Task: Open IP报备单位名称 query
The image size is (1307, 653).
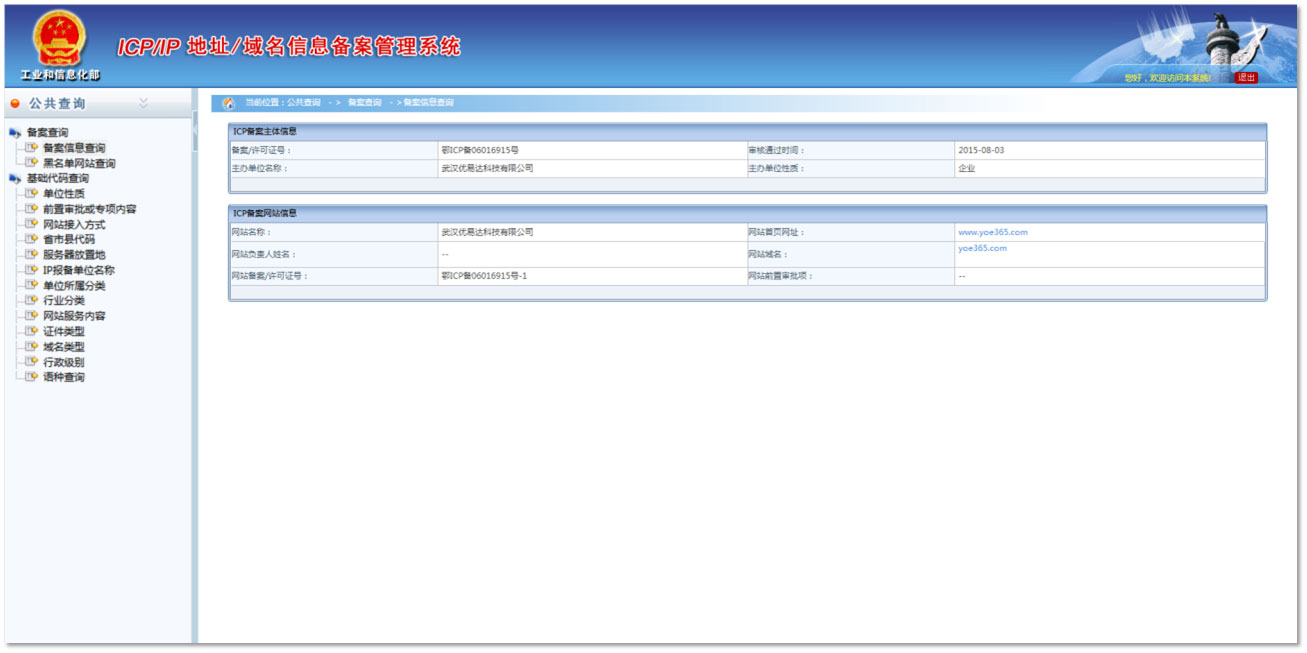Action: point(79,270)
